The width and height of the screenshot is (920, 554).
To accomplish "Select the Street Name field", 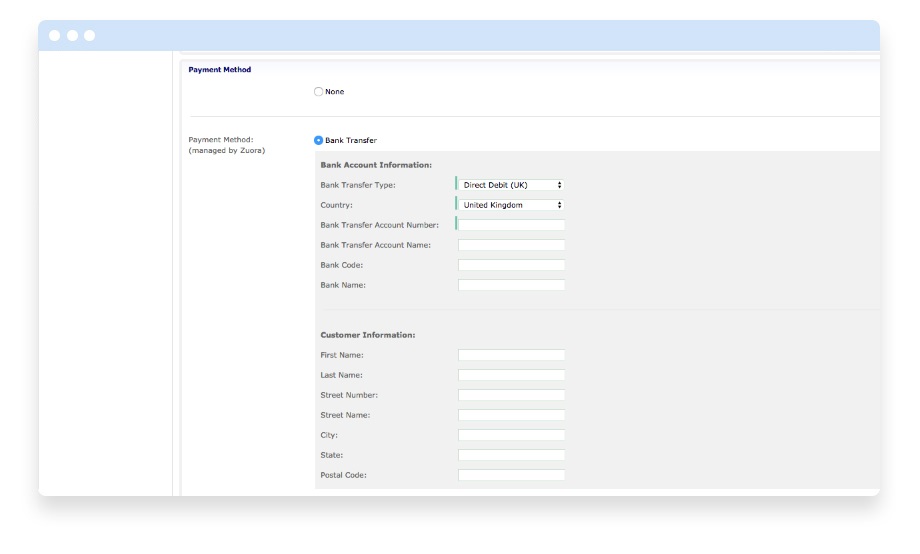I will pyautogui.click(x=512, y=415).
